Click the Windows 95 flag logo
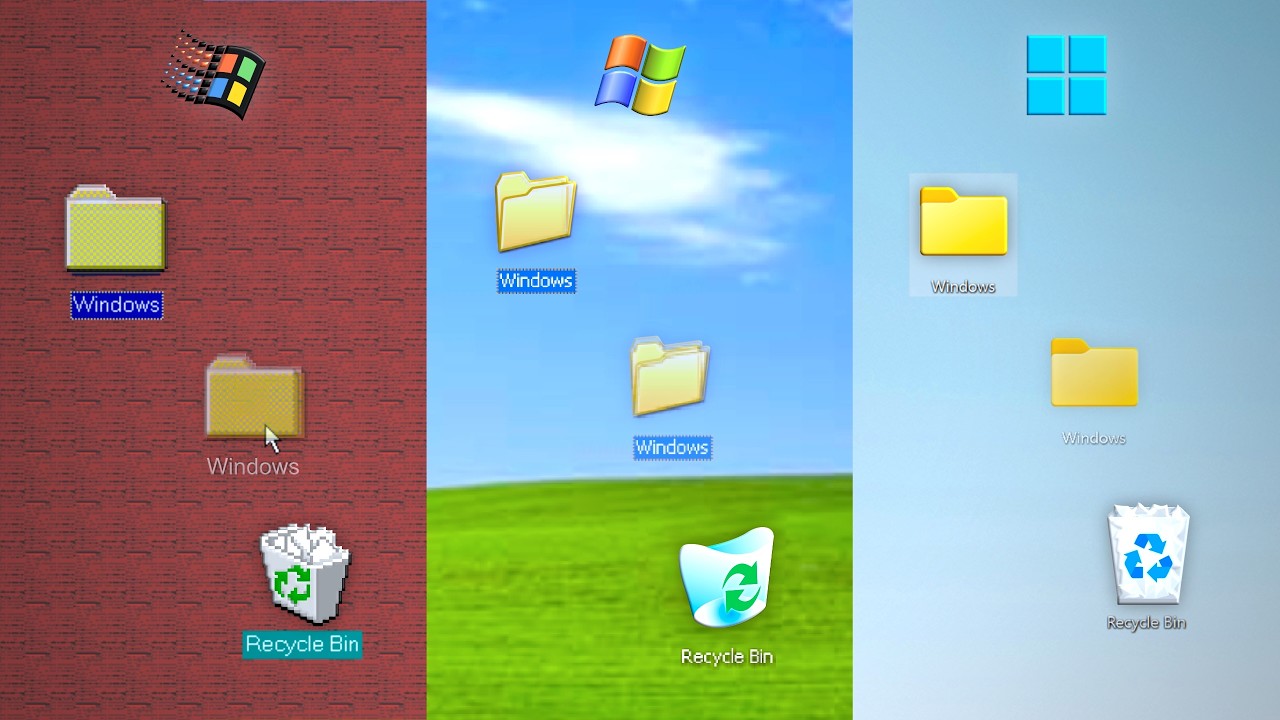Image resolution: width=1280 pixels, height=720 pixels. [x=214, y=74]
